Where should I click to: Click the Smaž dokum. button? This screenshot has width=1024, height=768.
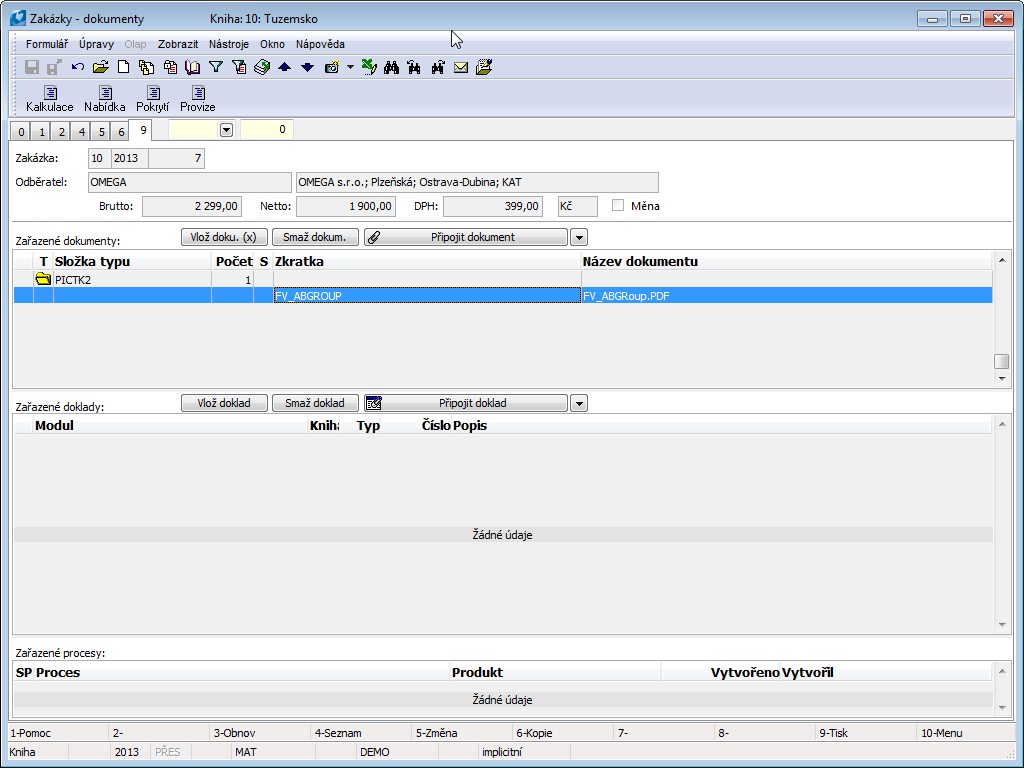point(315,237)
